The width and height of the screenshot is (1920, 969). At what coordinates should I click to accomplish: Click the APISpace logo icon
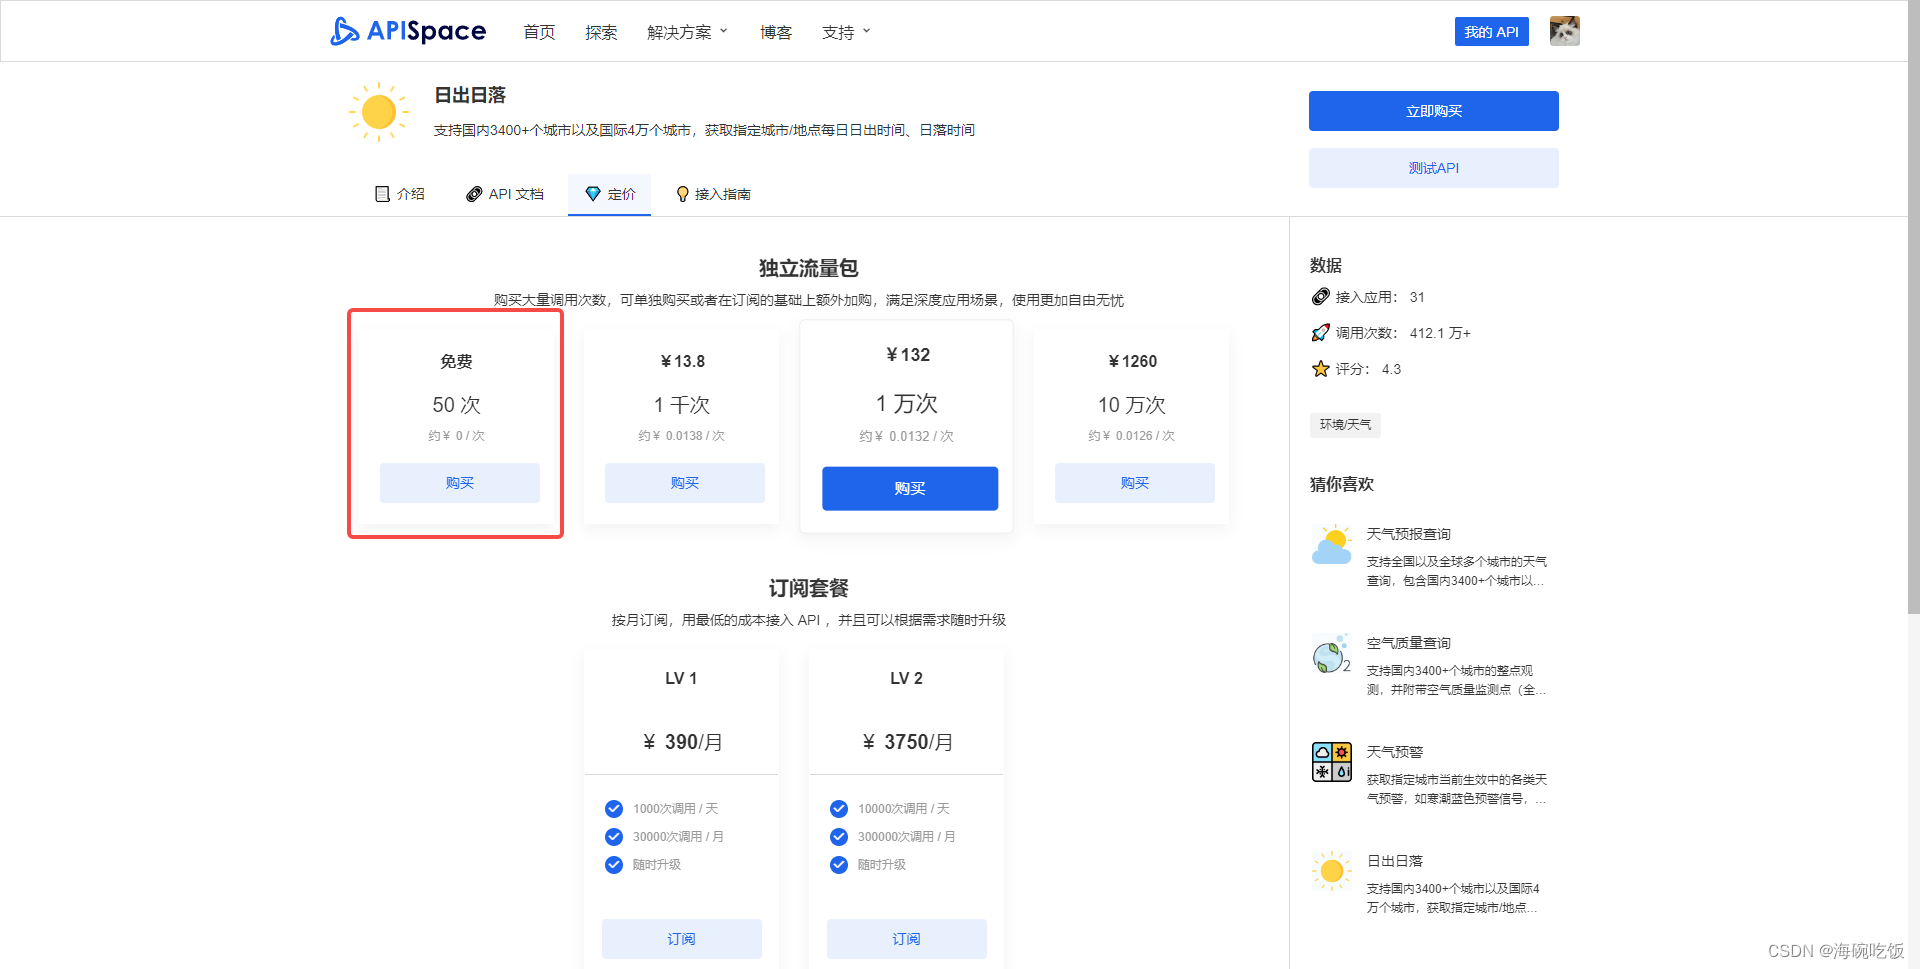click(344, 31)
